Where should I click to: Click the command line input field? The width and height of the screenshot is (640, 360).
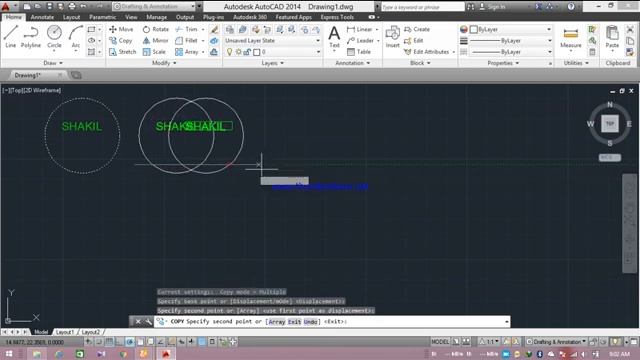pyautogui.click(x=331, y=322)
